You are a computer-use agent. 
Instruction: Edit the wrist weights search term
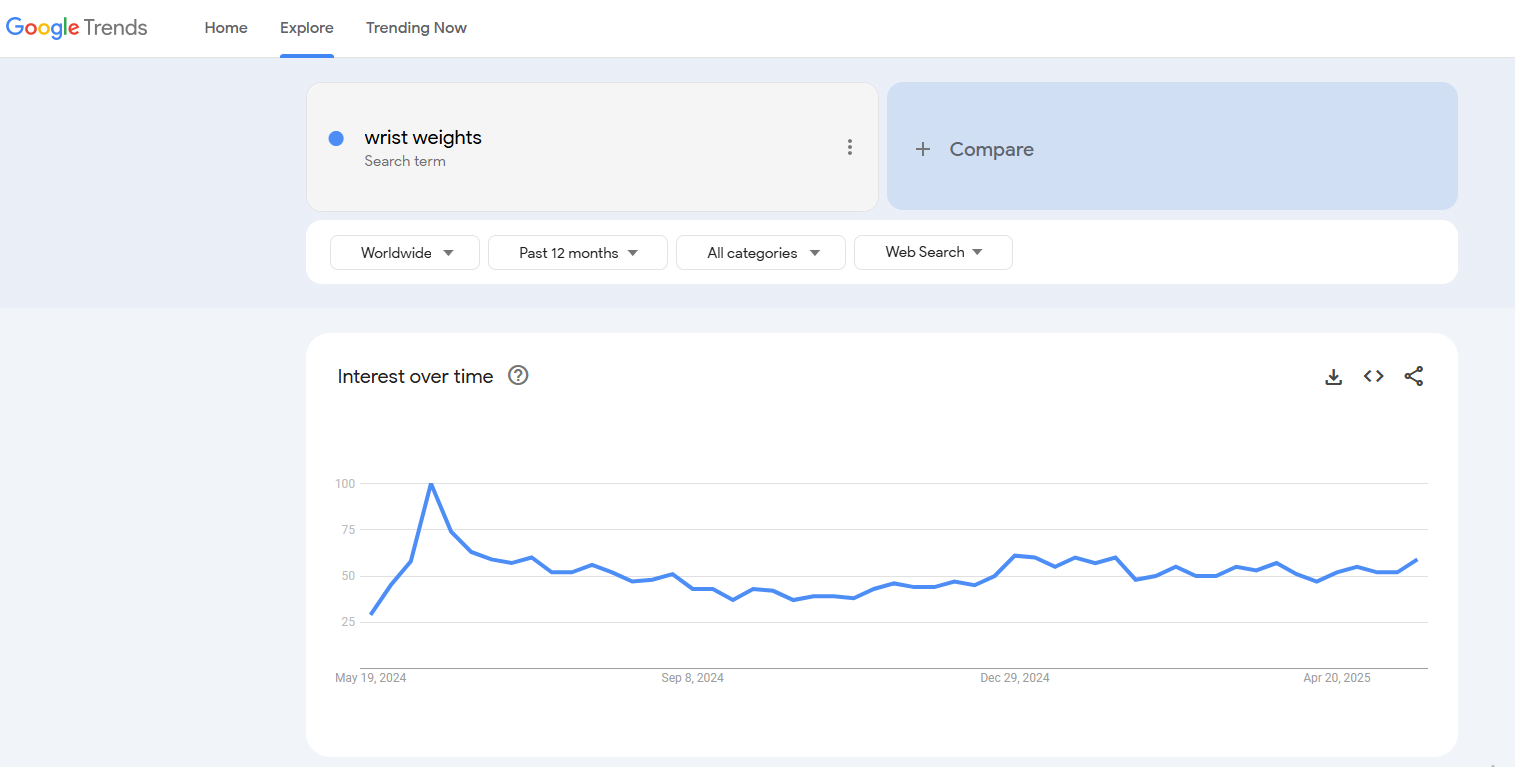[423, 138]
